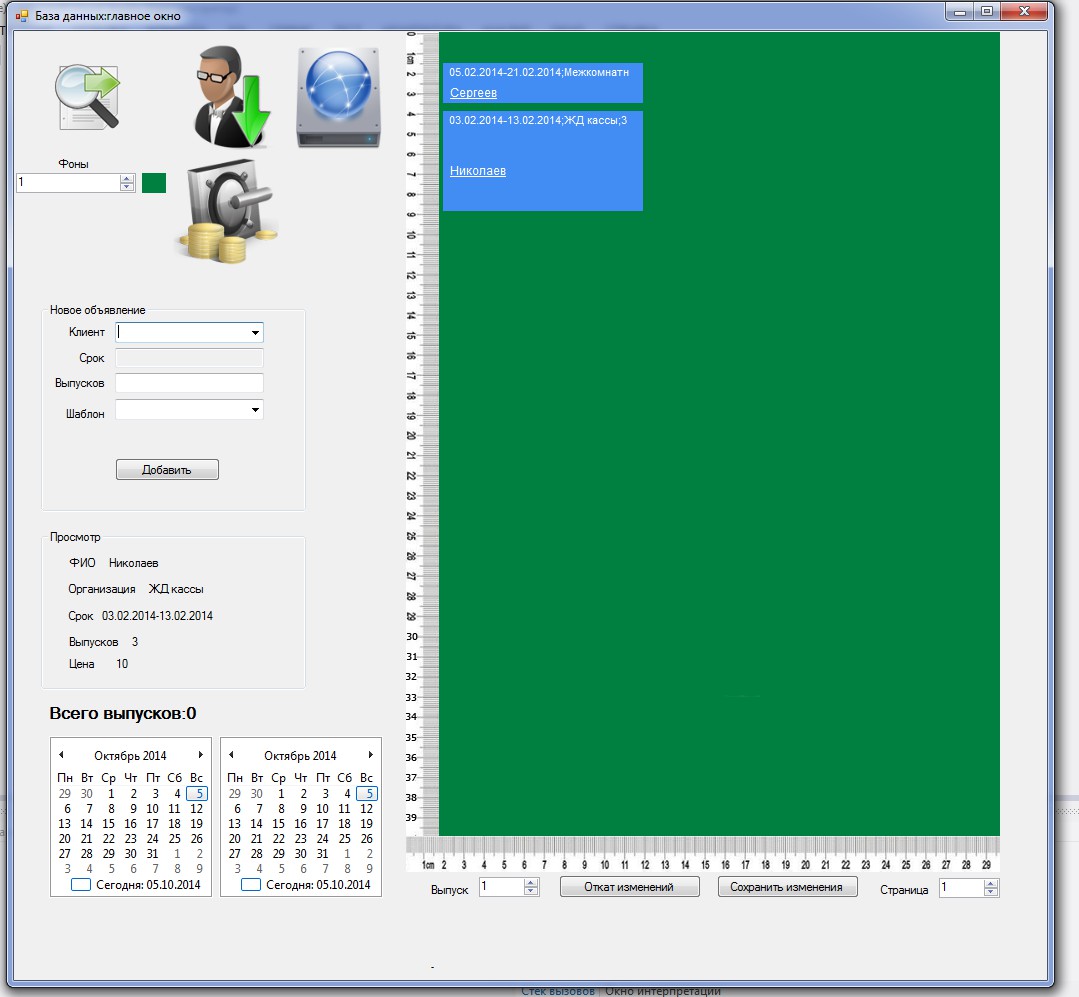Screen dimensions: 1079x997
Task: Click the Стек вызовов tab behind the window
Action: [558, 991]
